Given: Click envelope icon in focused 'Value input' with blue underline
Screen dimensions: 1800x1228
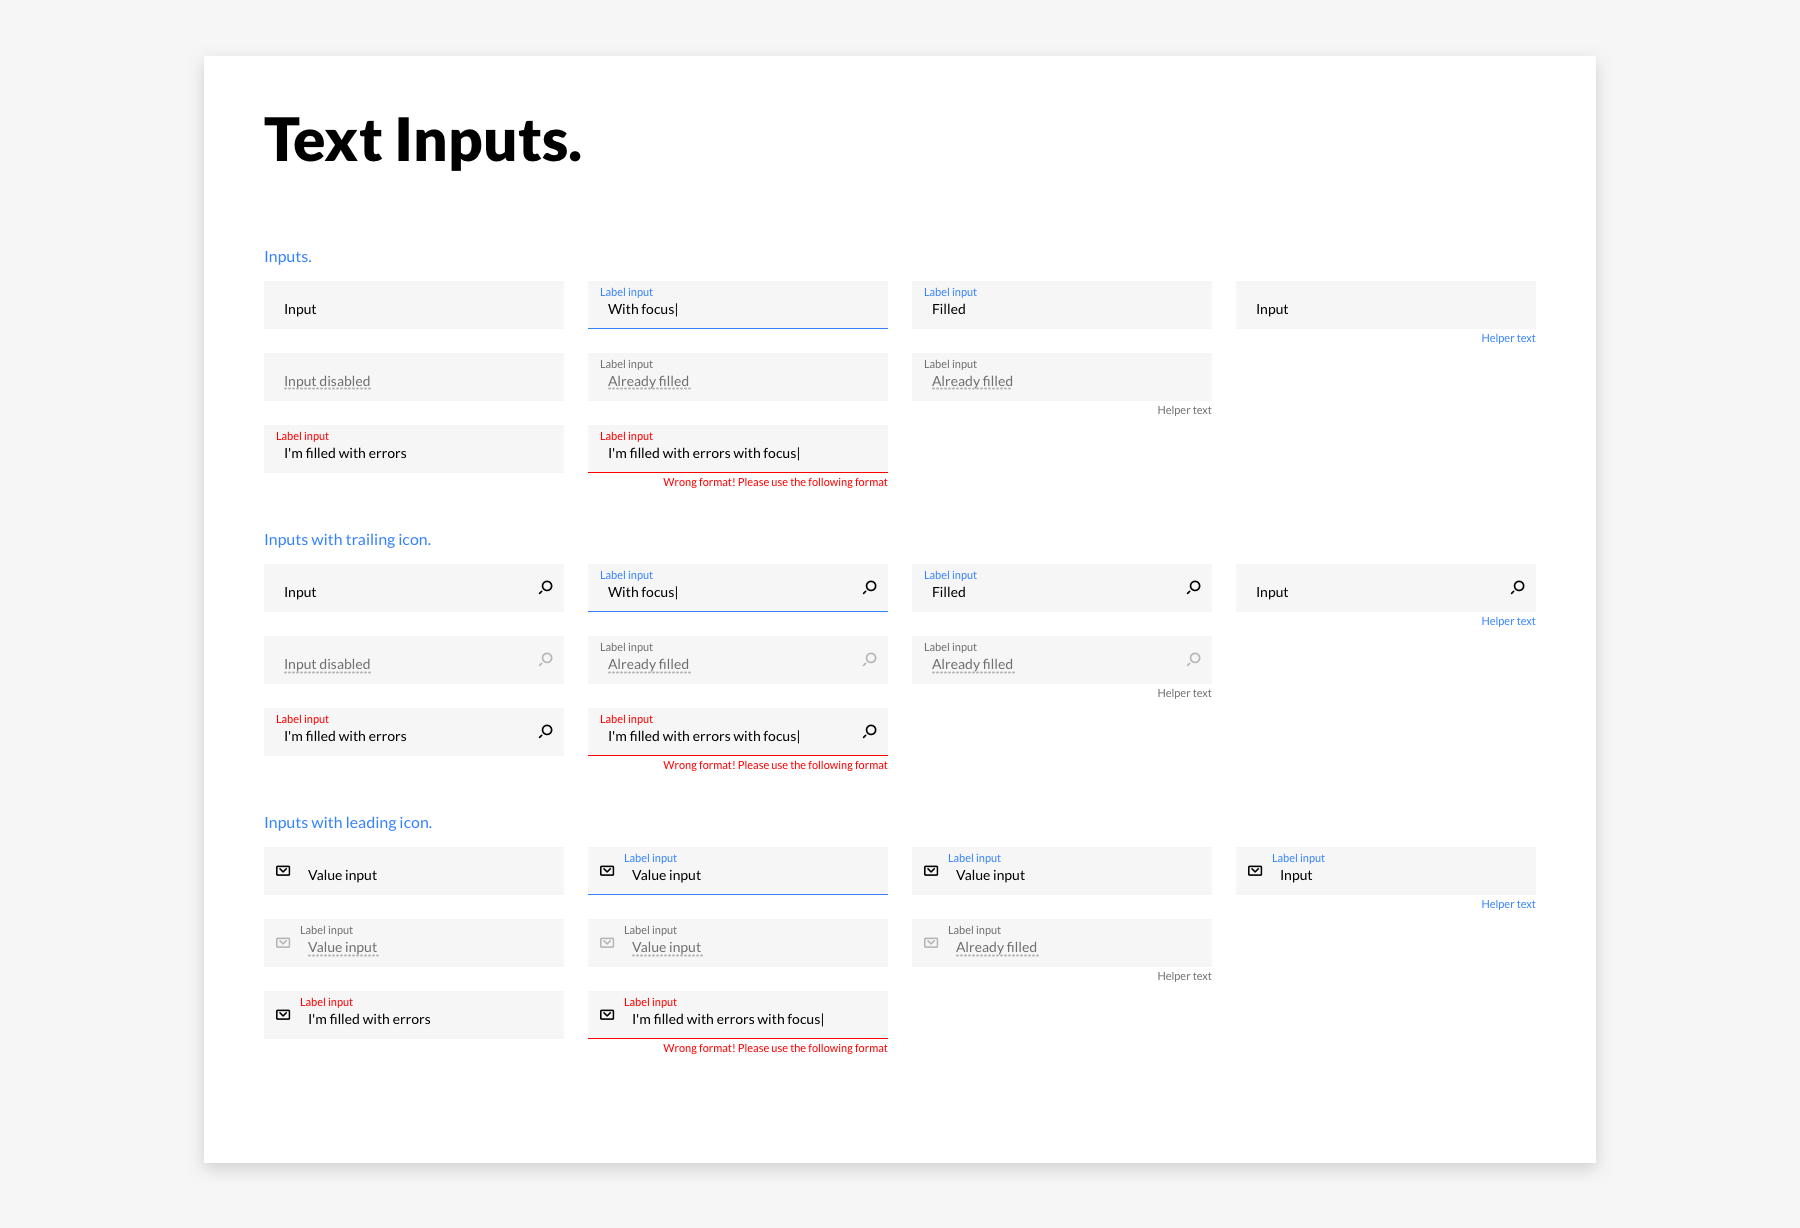Looking at the screenshot, I should coord(607,871).
